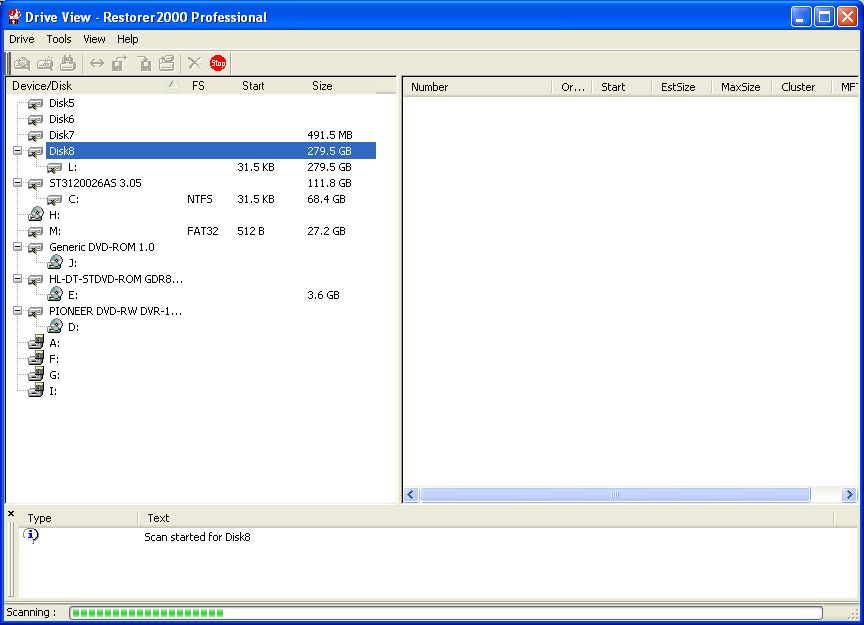The height and width of the screenshot is (625, 864).
Task: Collapse the Disk8 tree node
Action: (x=18, y=150)
